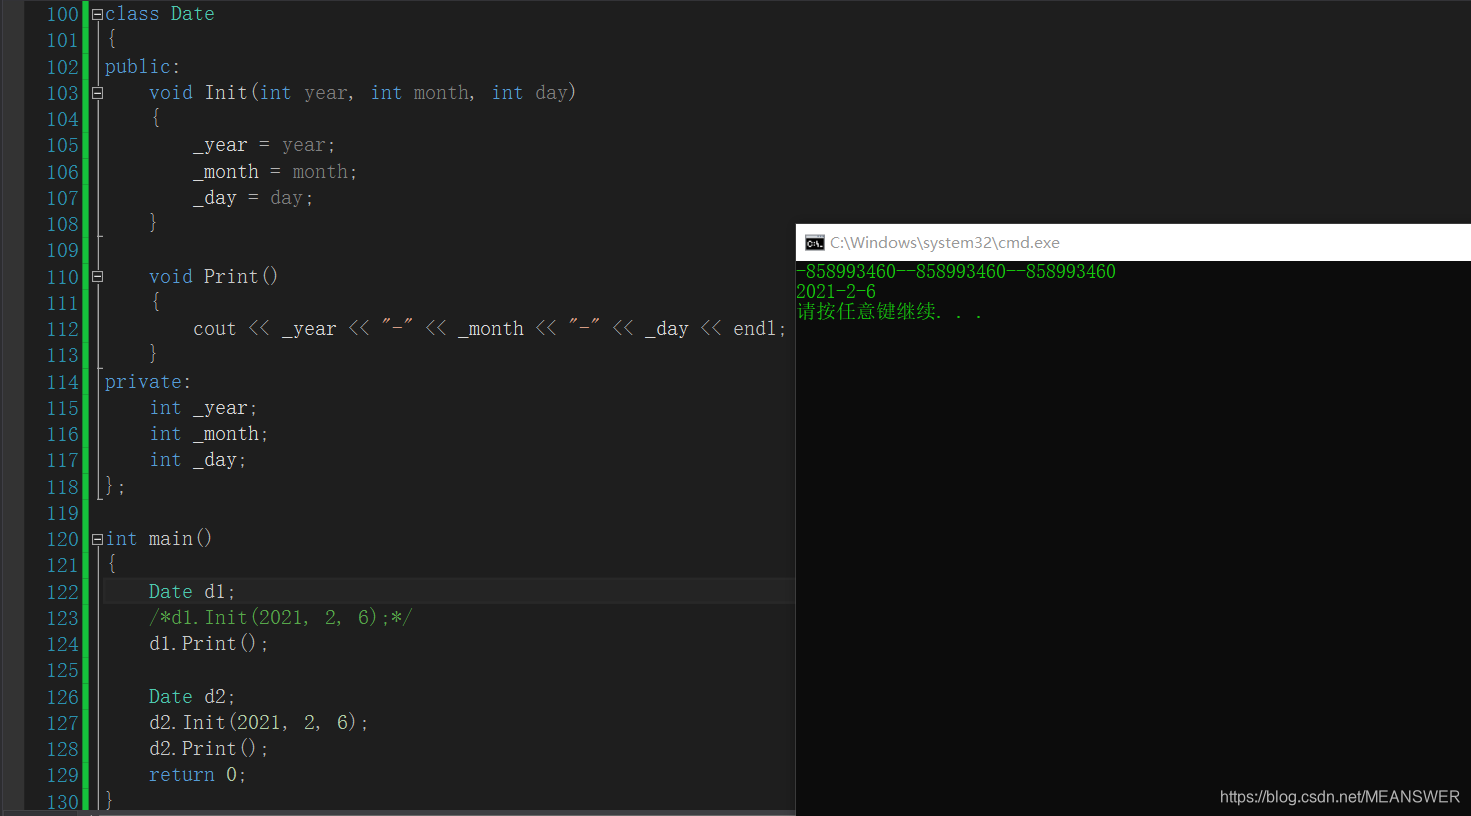Click line number 100 in gutter

point(62,14)
